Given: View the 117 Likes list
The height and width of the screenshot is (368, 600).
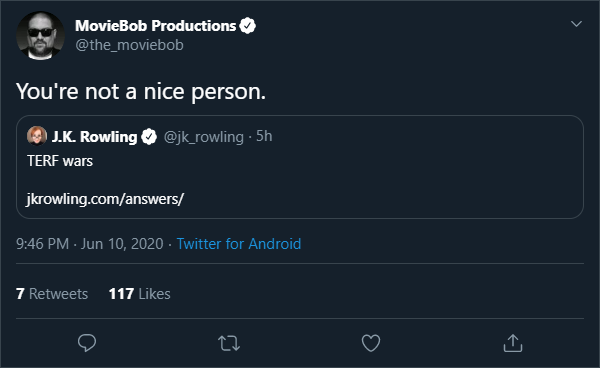Looking at the screenshot, I should coord(140,294).
